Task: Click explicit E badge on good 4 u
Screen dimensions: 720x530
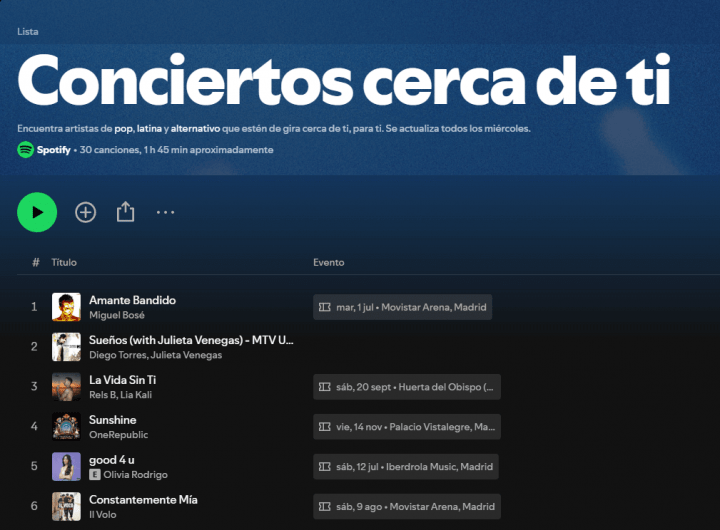Action: click(95, 475)
